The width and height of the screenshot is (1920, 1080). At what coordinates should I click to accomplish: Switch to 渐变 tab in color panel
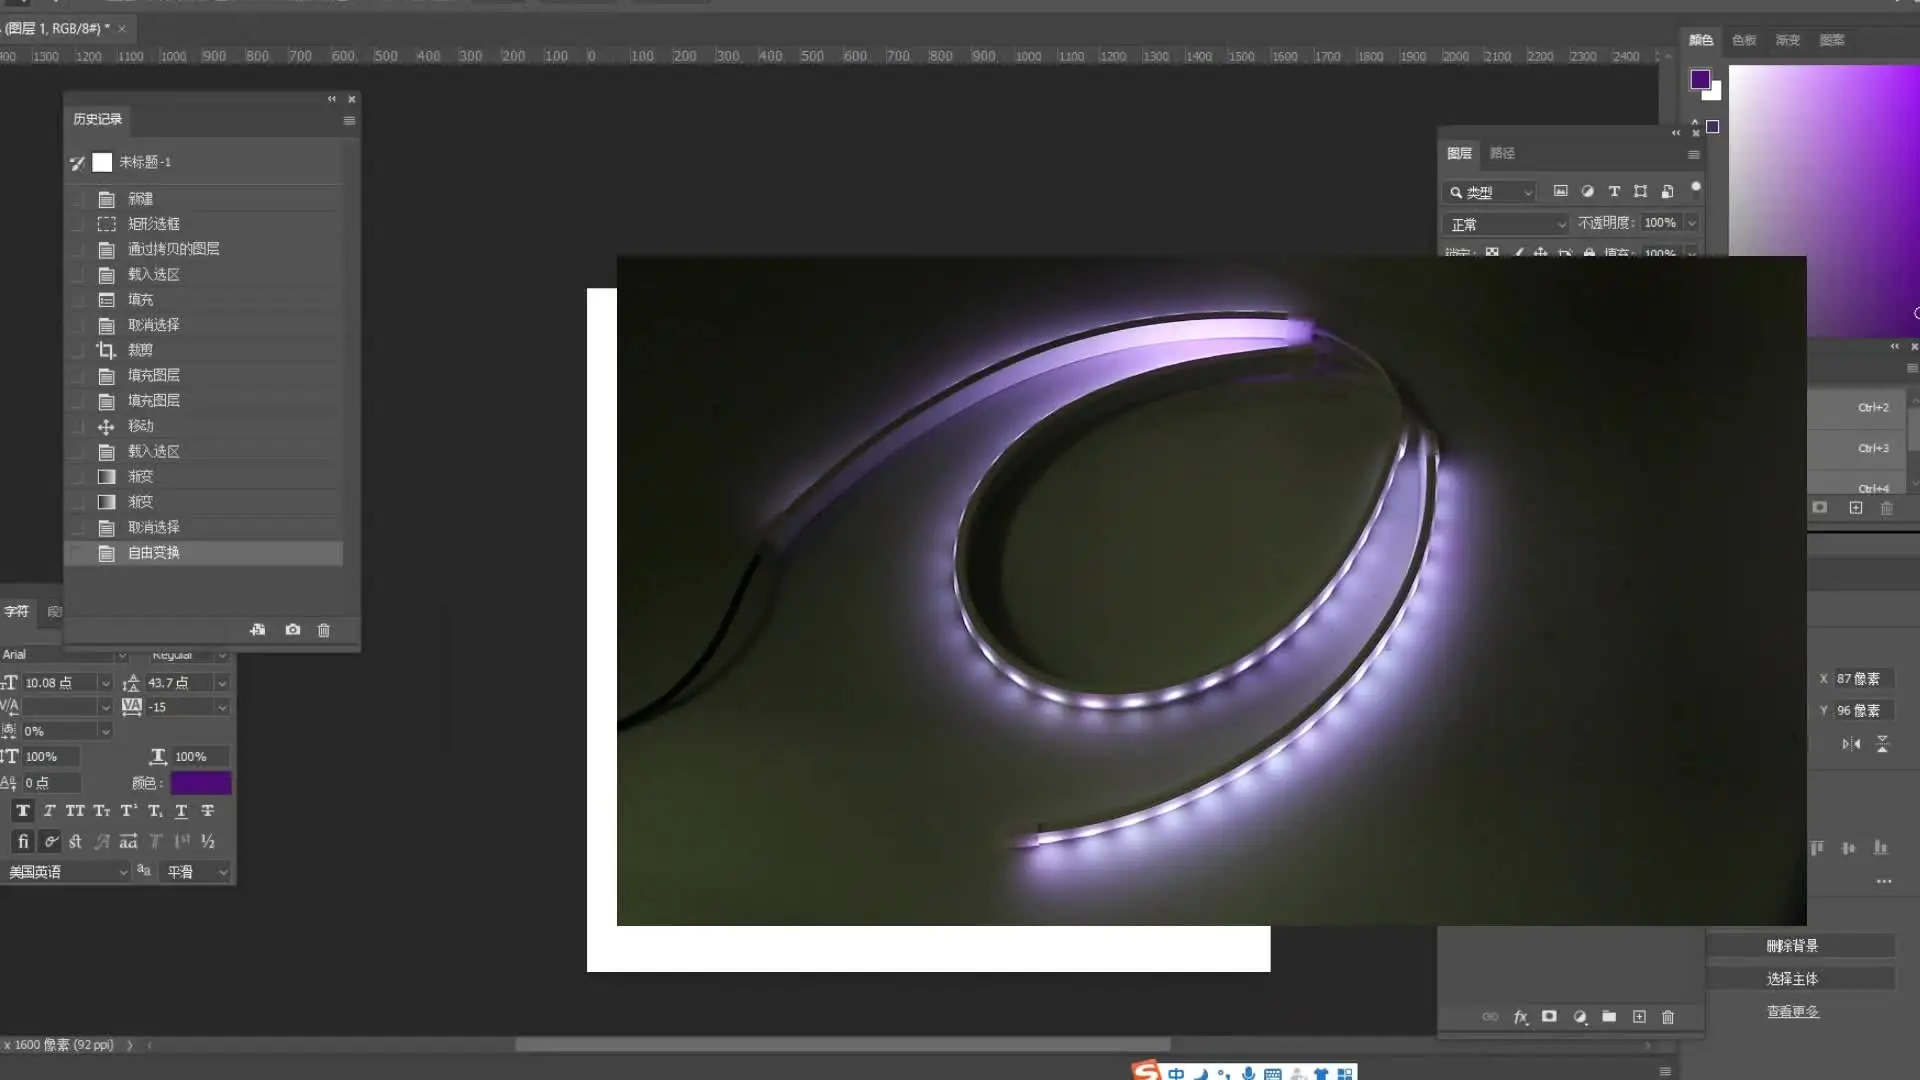pos(1787,40)
